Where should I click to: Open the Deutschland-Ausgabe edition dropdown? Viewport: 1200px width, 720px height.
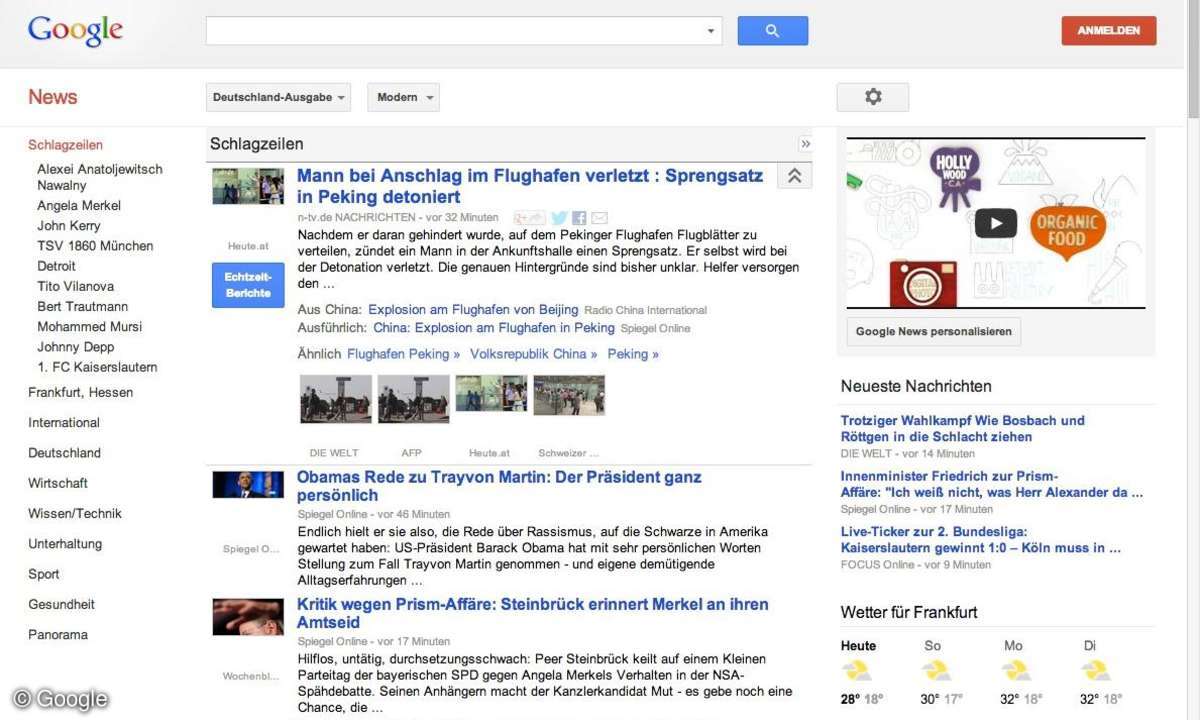279,97
